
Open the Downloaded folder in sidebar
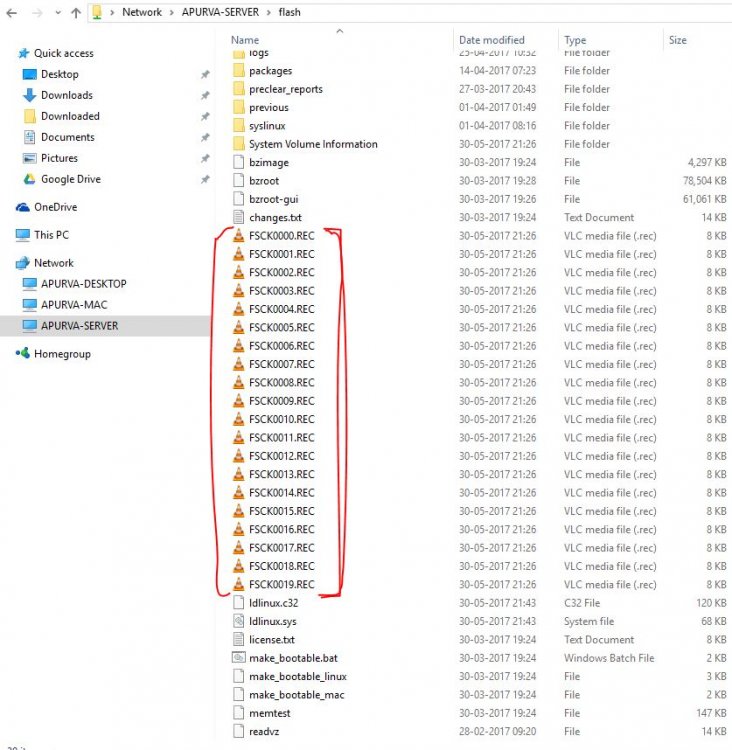(70, 116)
